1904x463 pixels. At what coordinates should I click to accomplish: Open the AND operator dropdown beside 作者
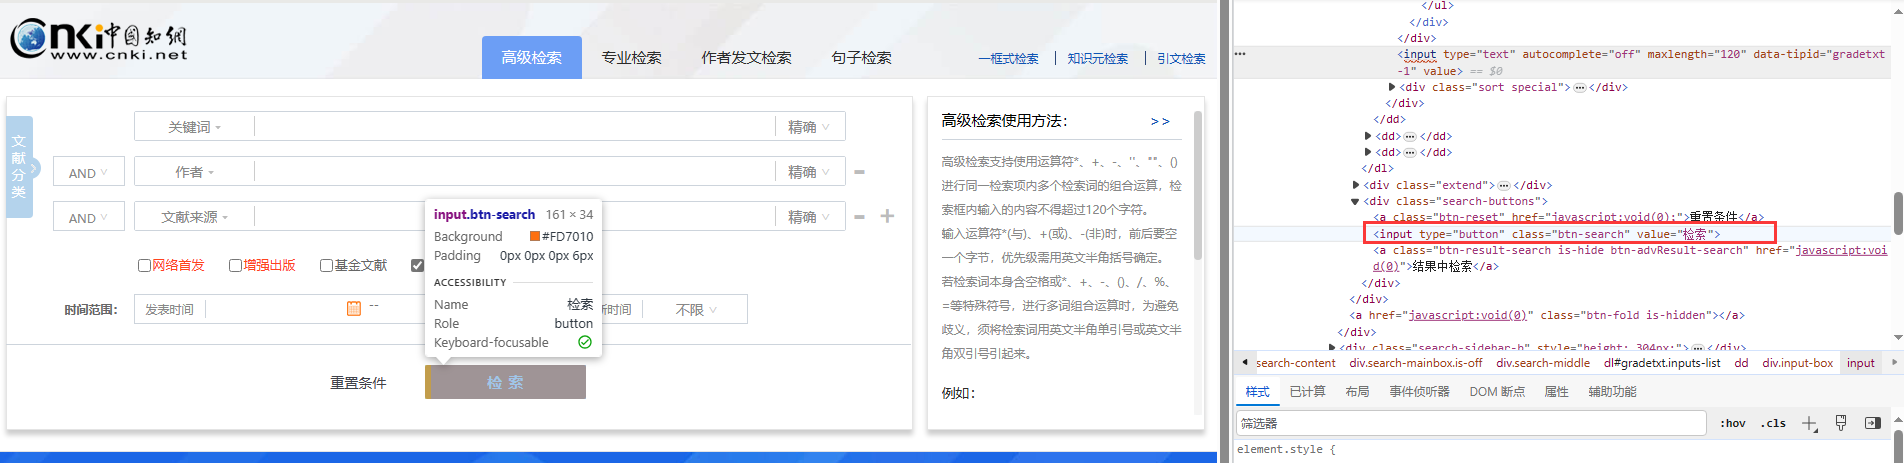click(x=88, y=172)
